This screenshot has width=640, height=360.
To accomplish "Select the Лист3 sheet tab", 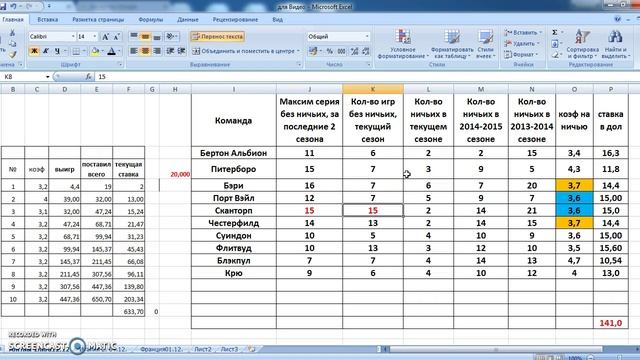I will pos(229,349).
